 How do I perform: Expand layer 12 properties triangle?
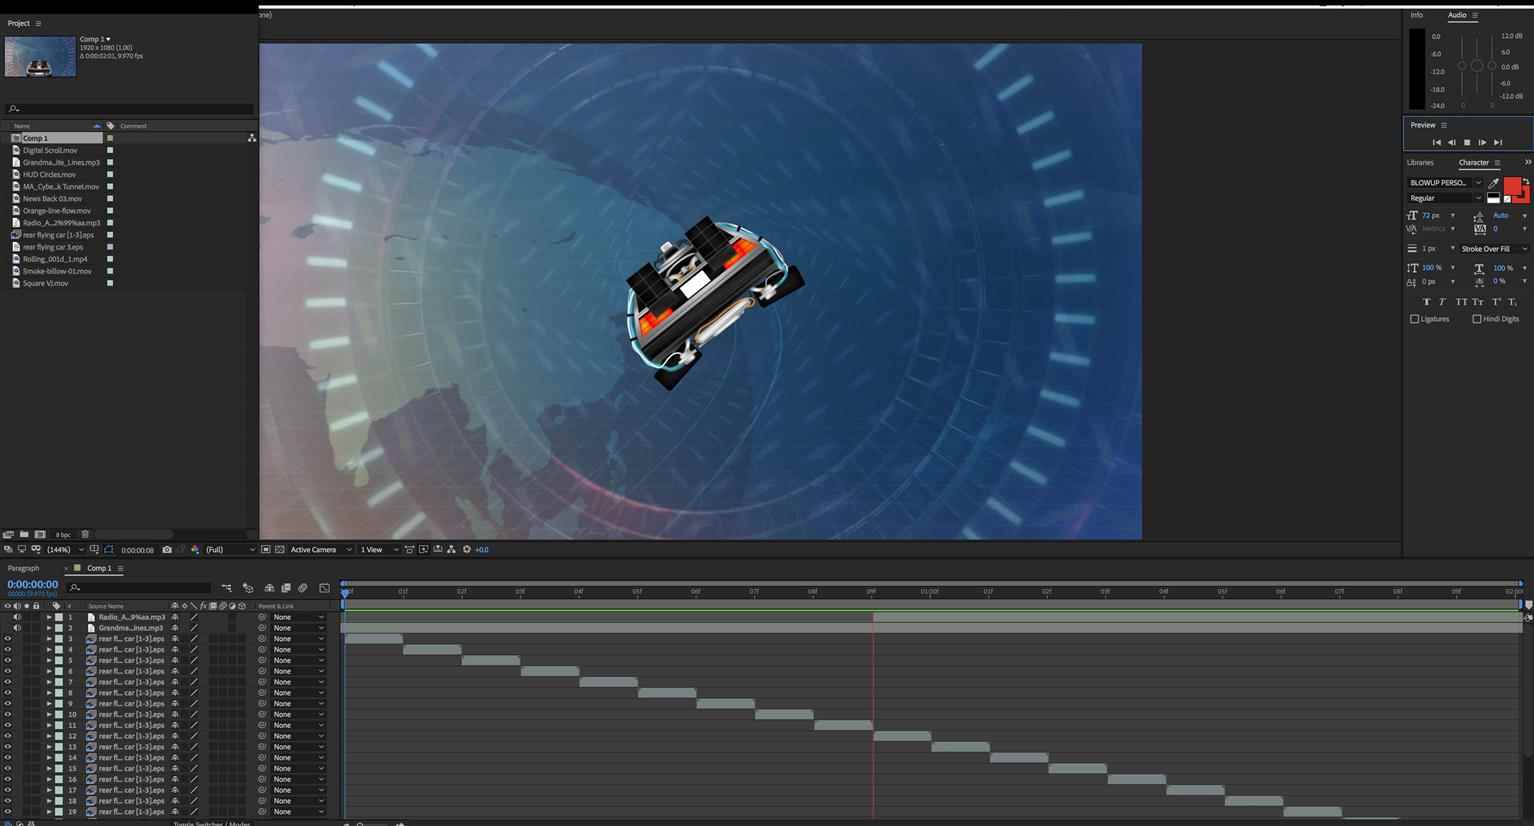49,736
